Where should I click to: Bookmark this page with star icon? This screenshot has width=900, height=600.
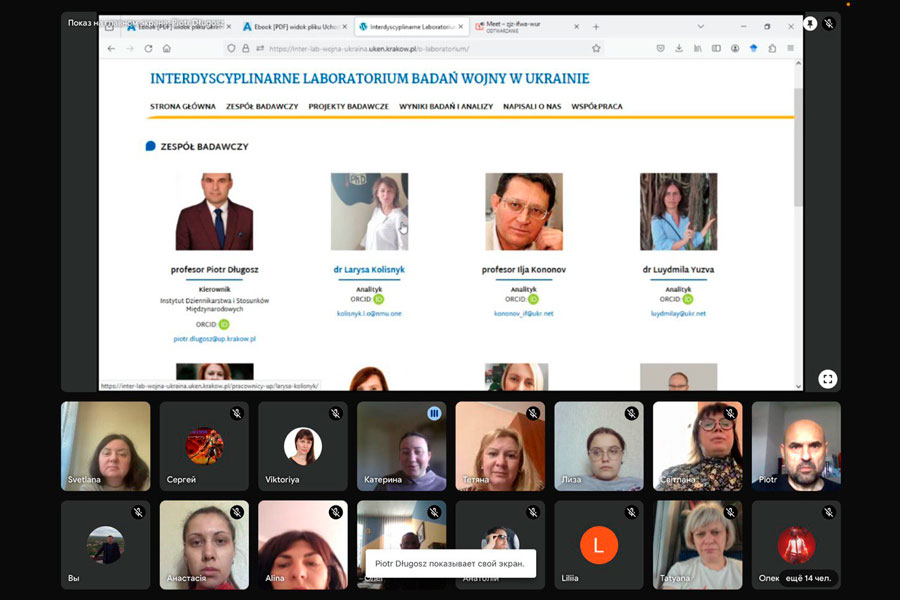click(x=596, y=49)
